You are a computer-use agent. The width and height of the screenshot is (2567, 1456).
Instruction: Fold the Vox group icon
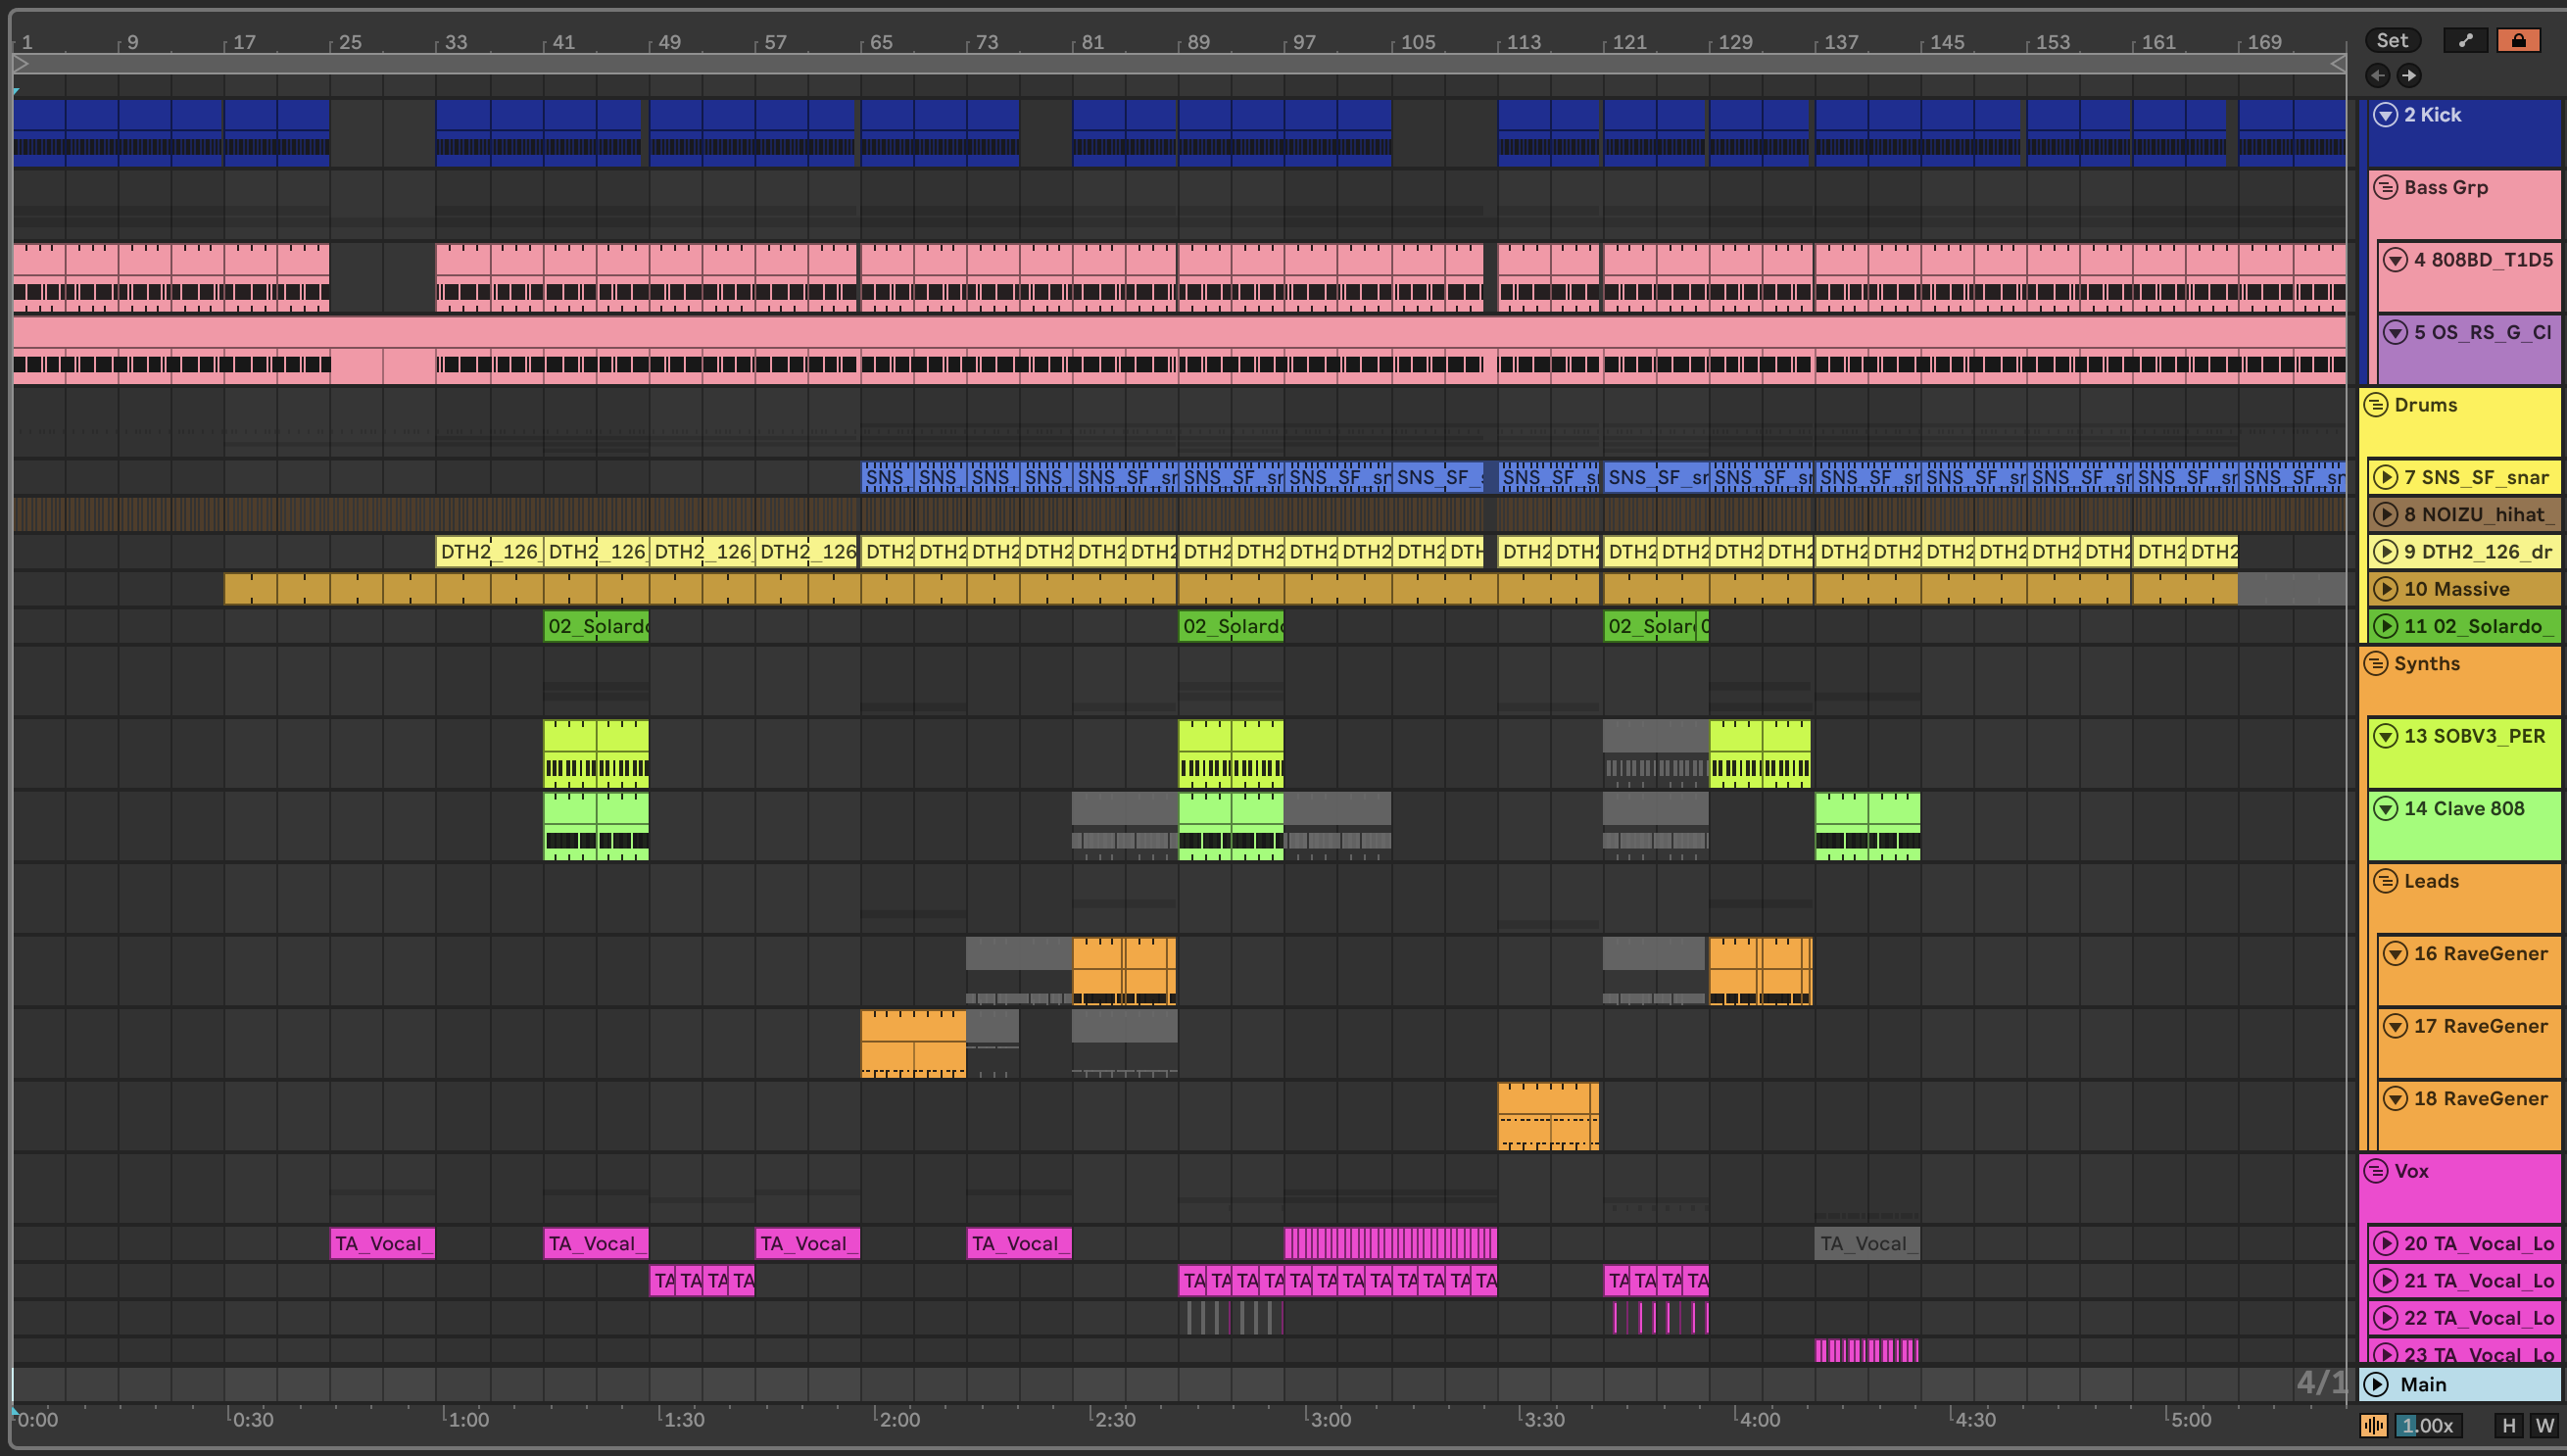pos(2376,1170)
